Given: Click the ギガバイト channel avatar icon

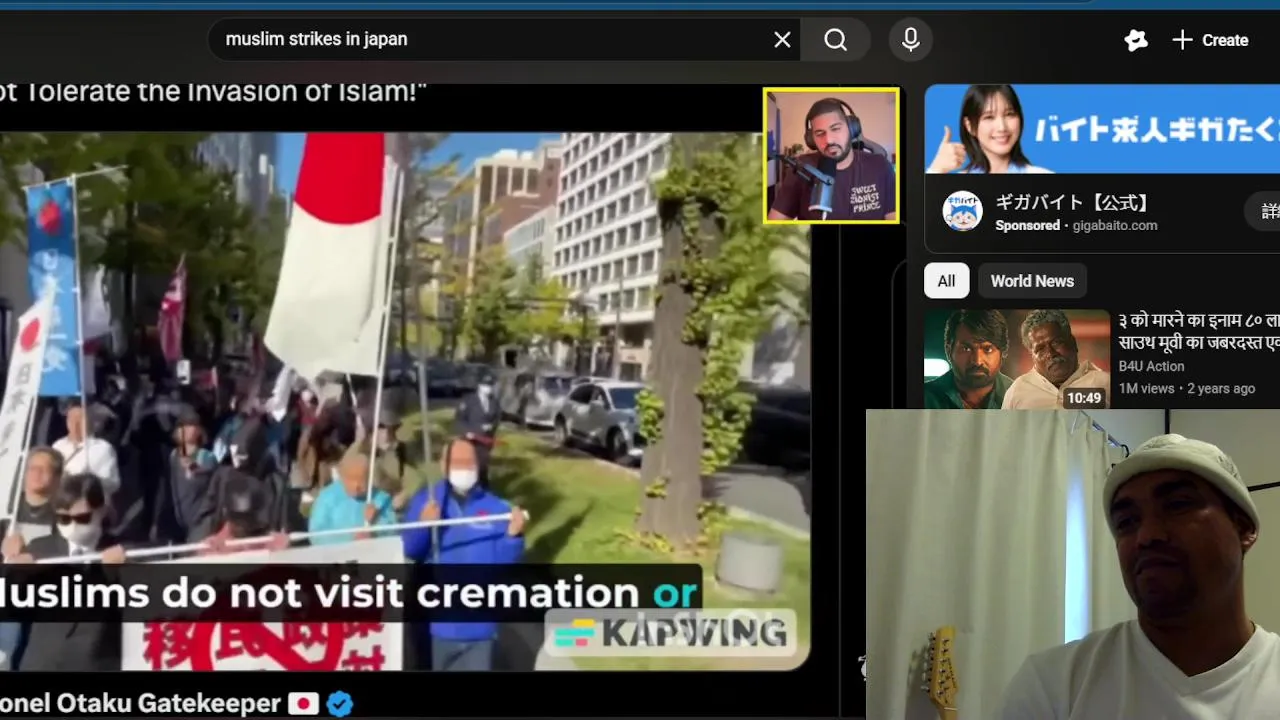Looking at the screenshot, I should pos(962,211).
